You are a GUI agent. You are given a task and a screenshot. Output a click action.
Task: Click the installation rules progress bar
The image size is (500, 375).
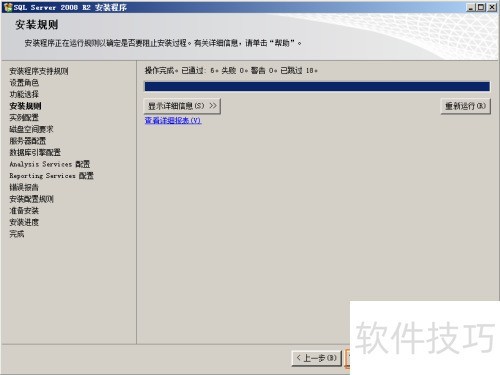[x=317, y=86]
